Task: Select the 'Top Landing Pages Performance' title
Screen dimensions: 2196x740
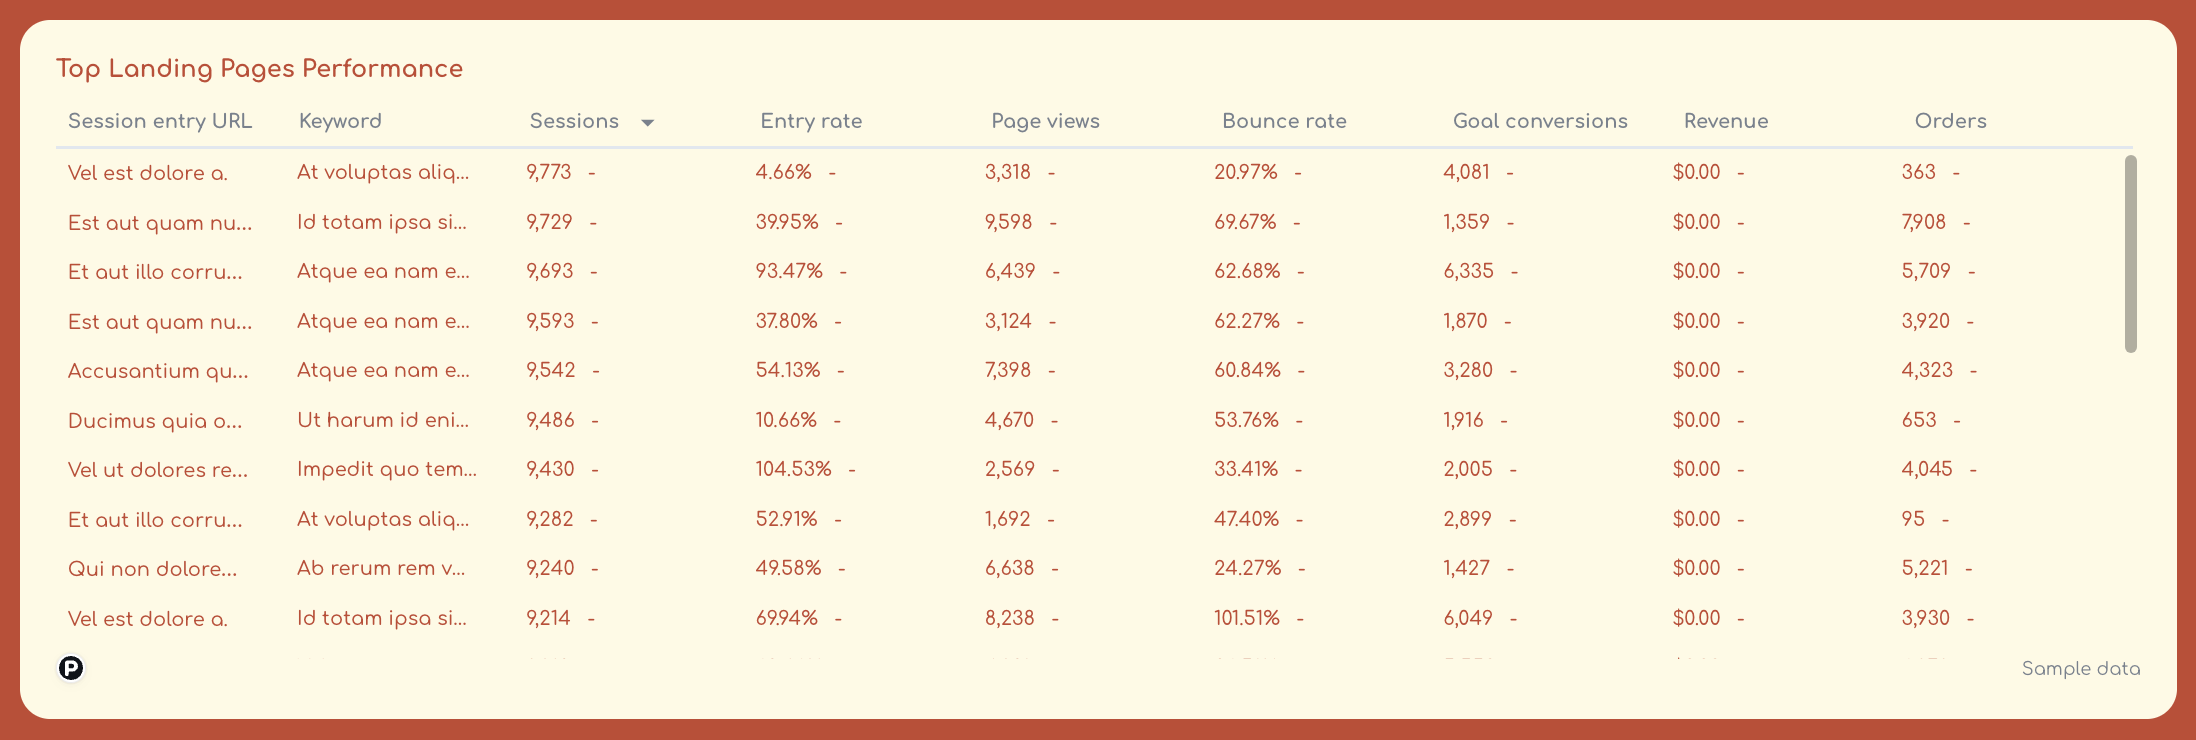Action: [260, 68]
